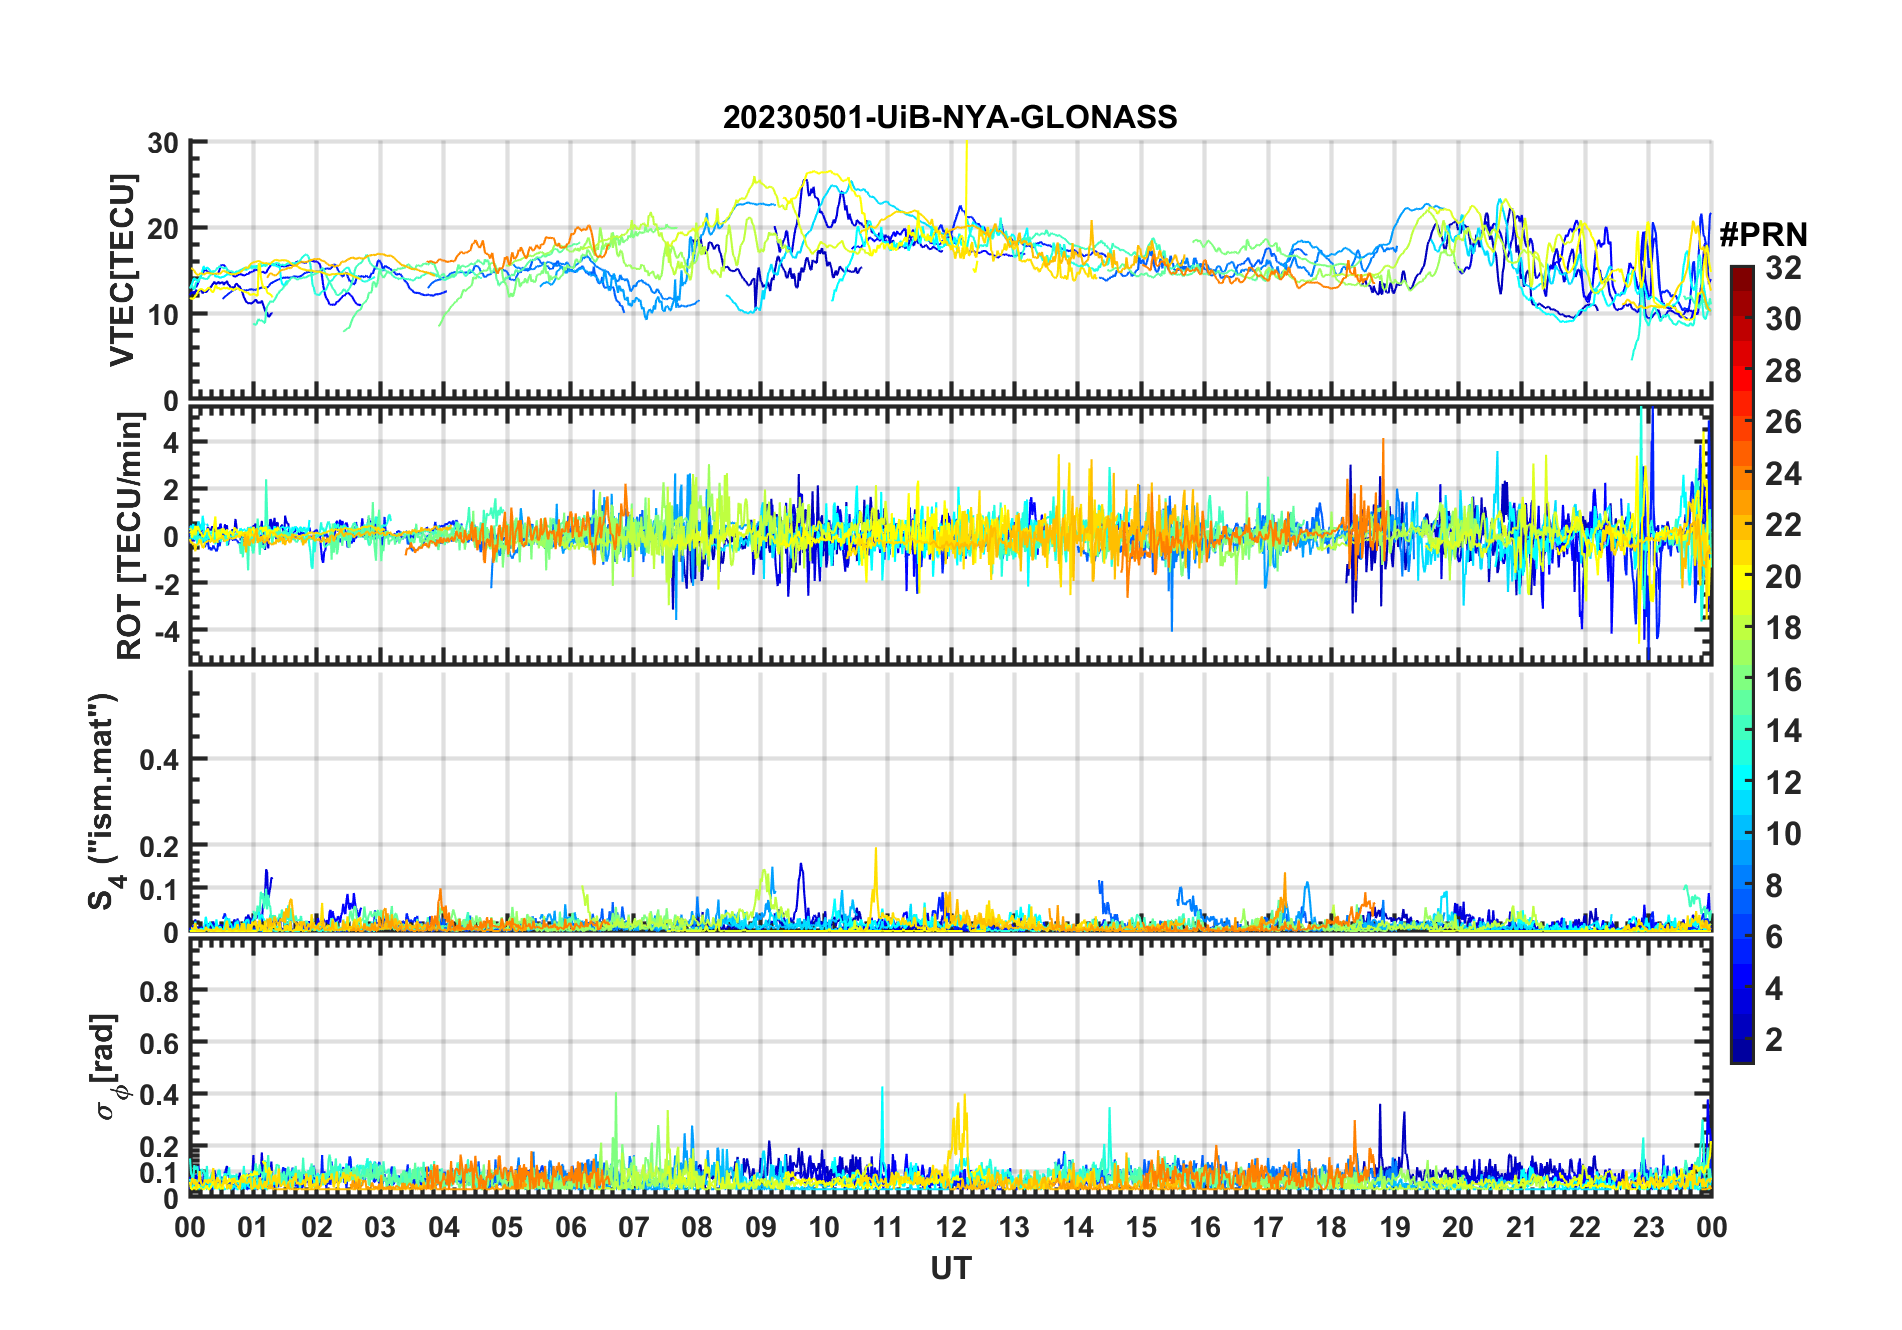Image resolution: width=1902 pixels, height=1330 pixels.
Task: Select the UT axis tick label 15
Action: tap(1141, 1227)
